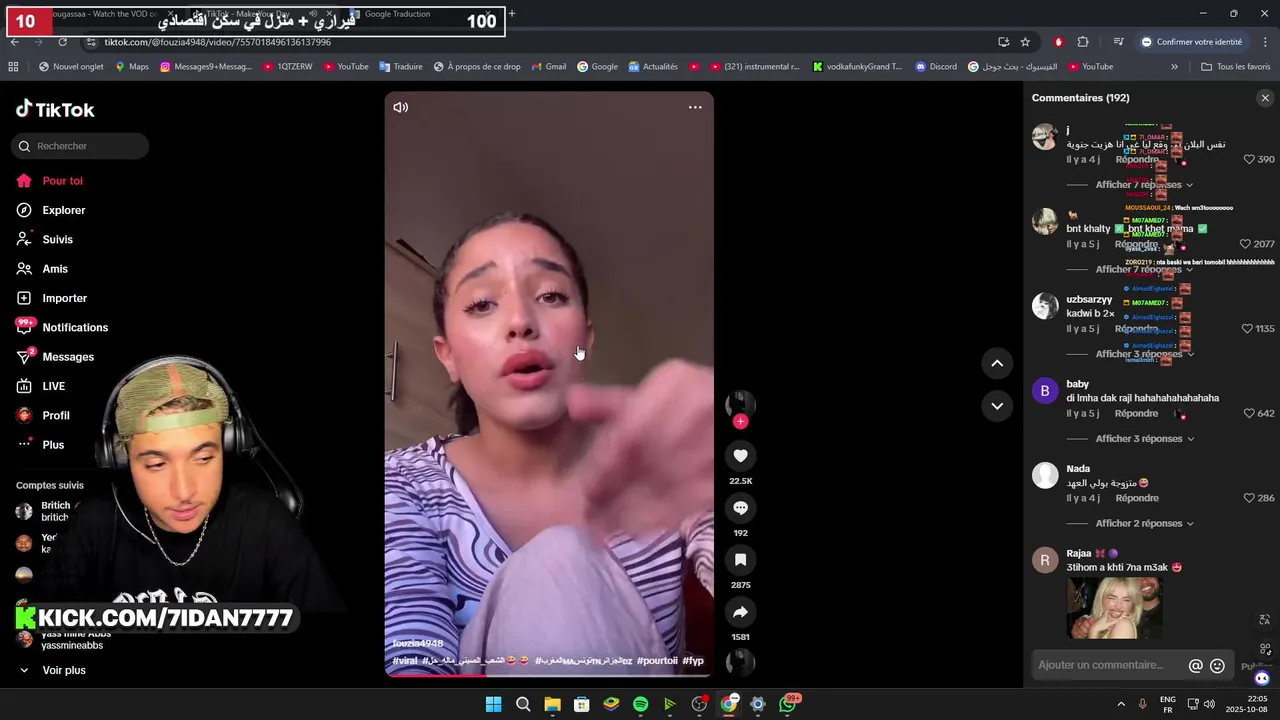Open comments bubble icon showing 192

(x=740, y=508)
